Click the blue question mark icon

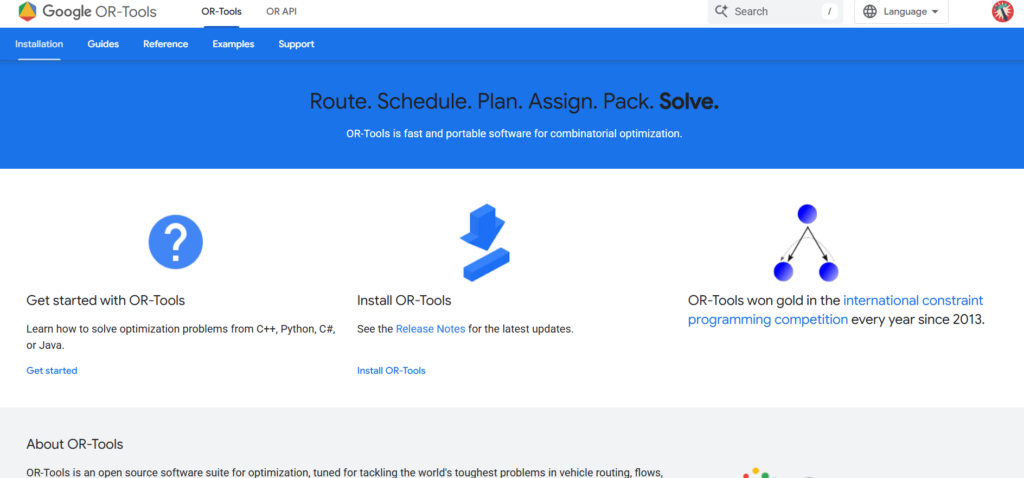click(x=176, y=242)
